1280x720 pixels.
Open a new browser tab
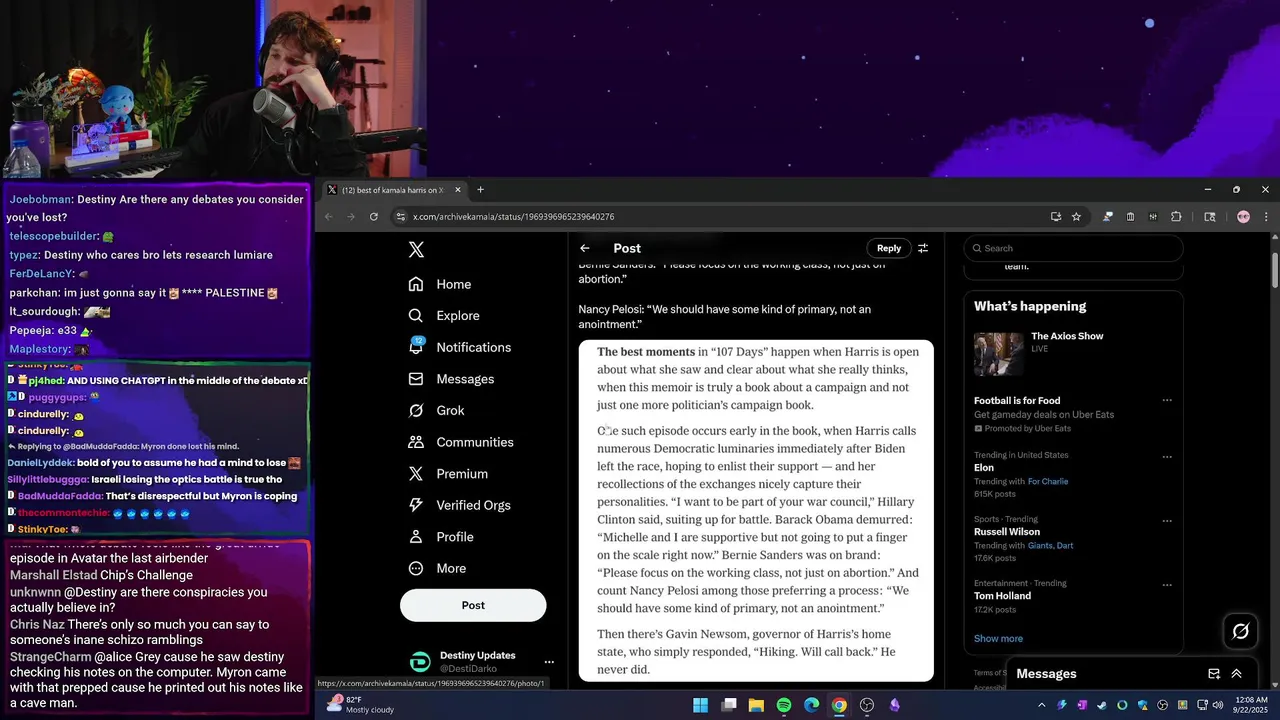point(480,190)
